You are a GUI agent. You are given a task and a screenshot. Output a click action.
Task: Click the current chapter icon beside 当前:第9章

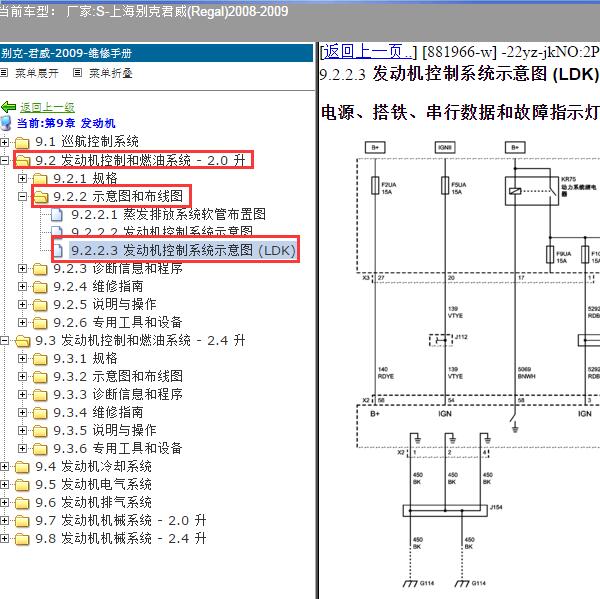coord(6,123)
